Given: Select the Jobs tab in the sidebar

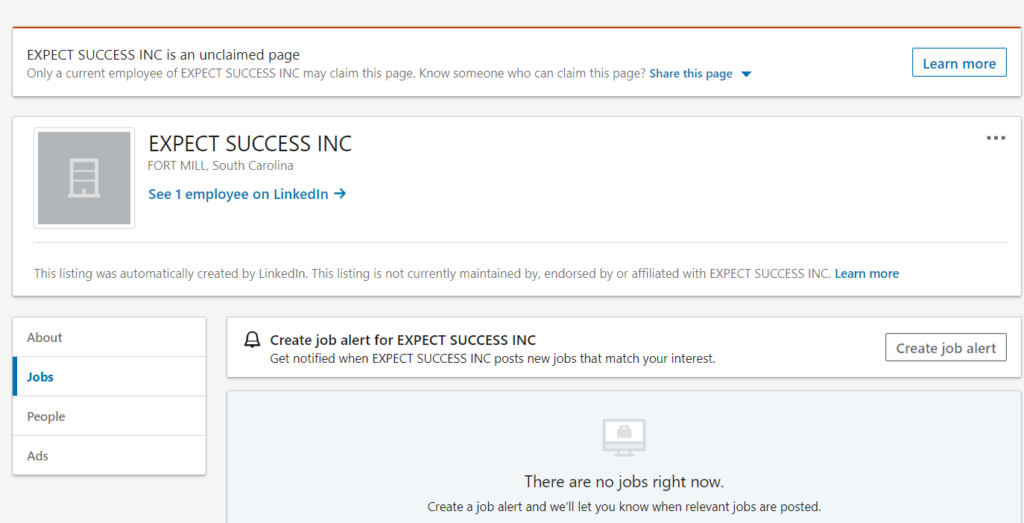Looking at the screenshot, I should 41,377.
